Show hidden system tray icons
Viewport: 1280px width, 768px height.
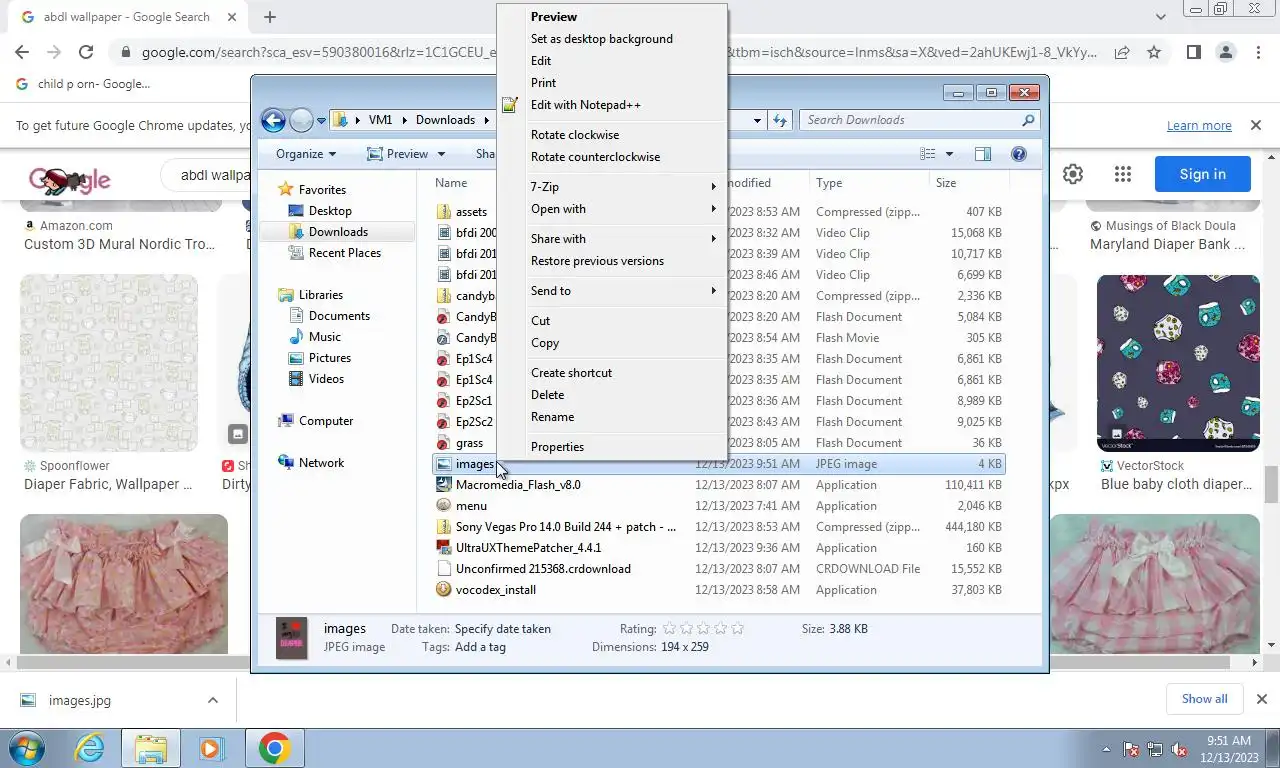pos(1106,749)
